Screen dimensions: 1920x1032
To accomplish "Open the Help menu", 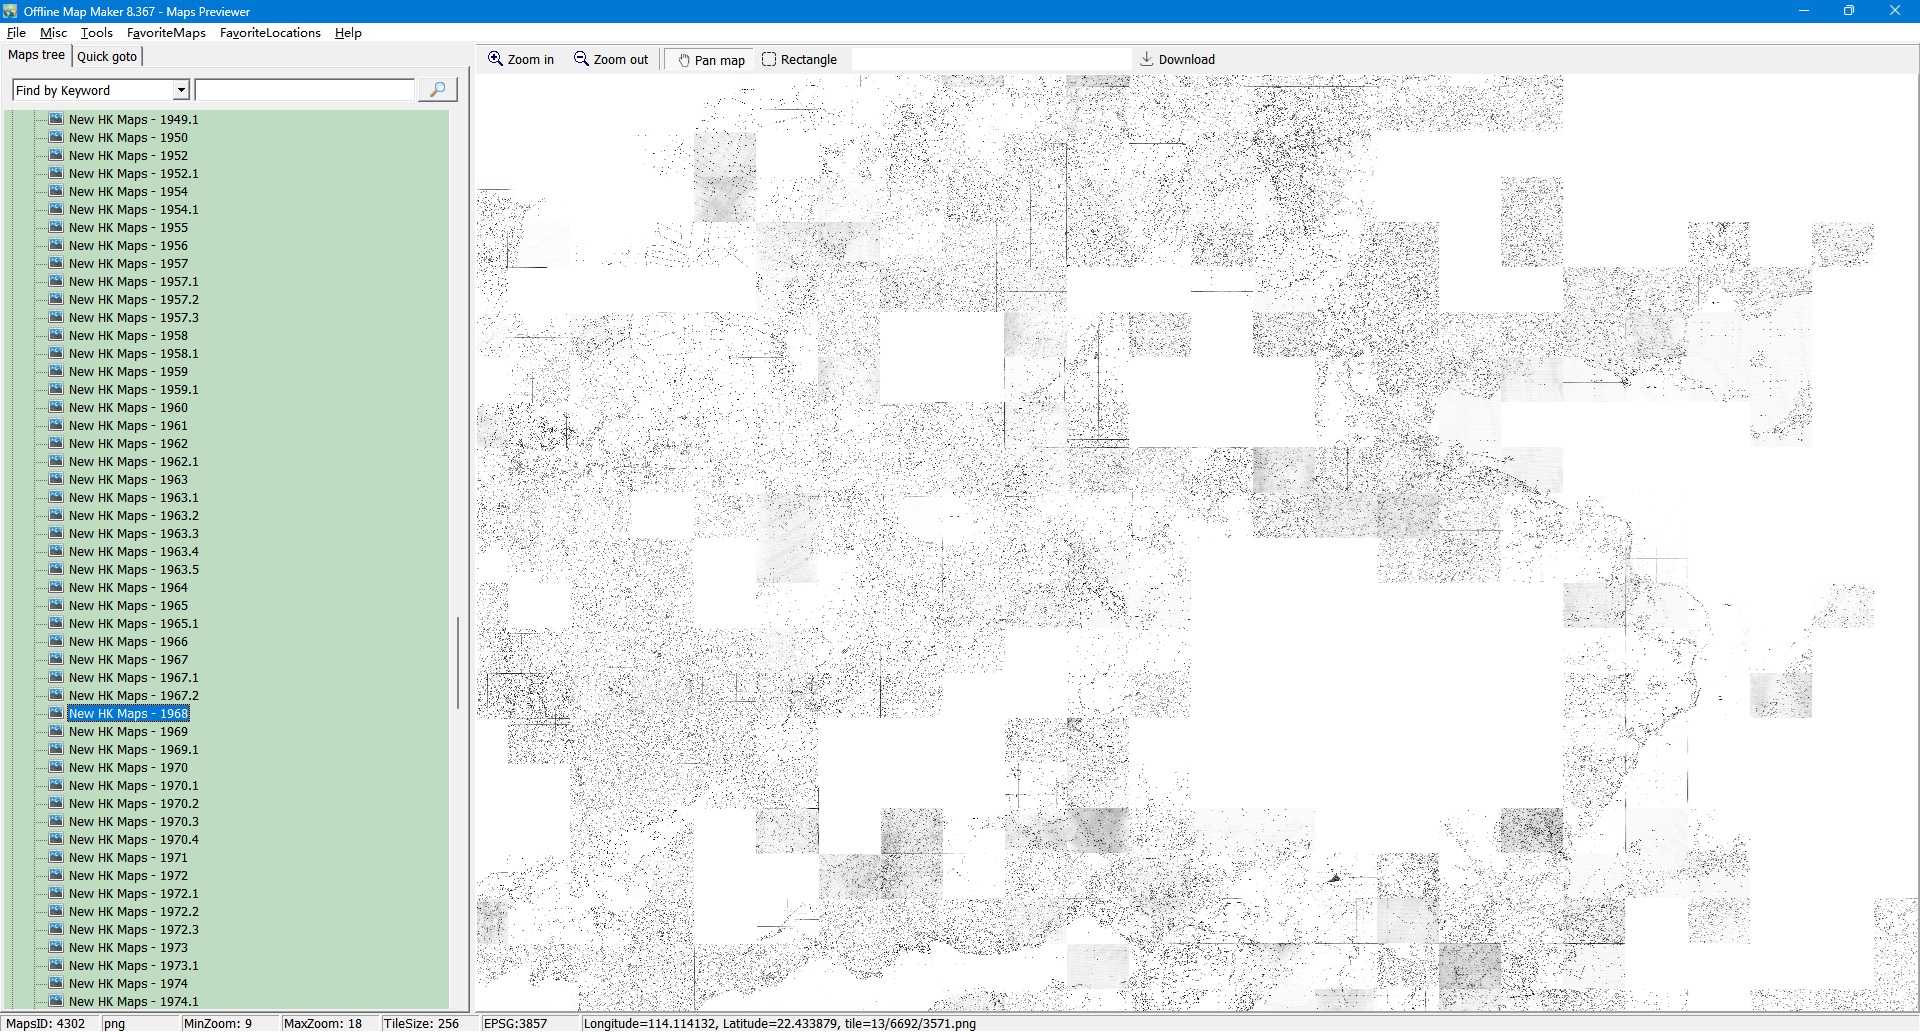I will (x=348, y=33).
